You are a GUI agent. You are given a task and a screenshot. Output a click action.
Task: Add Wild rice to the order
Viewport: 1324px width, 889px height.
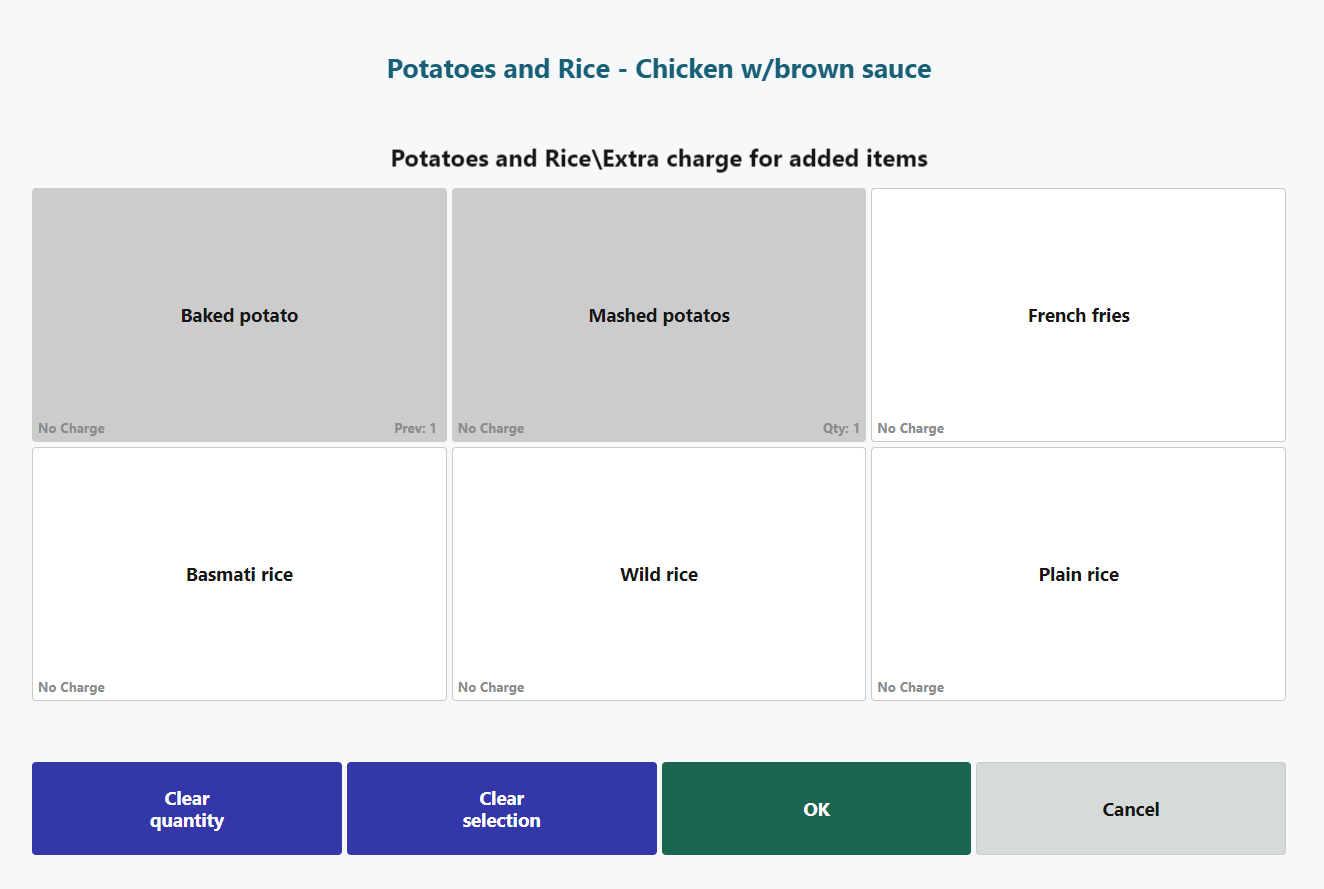click(x=659, y=574)
